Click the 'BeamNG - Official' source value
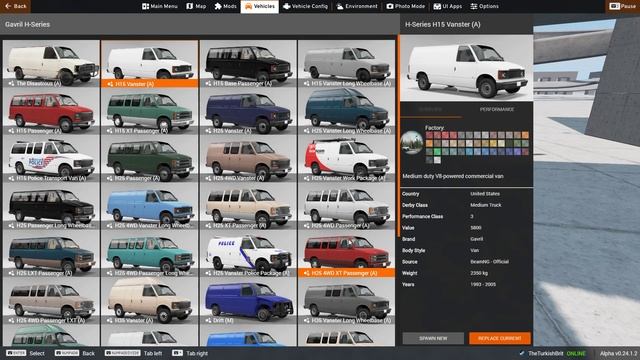 pos(489,262)
